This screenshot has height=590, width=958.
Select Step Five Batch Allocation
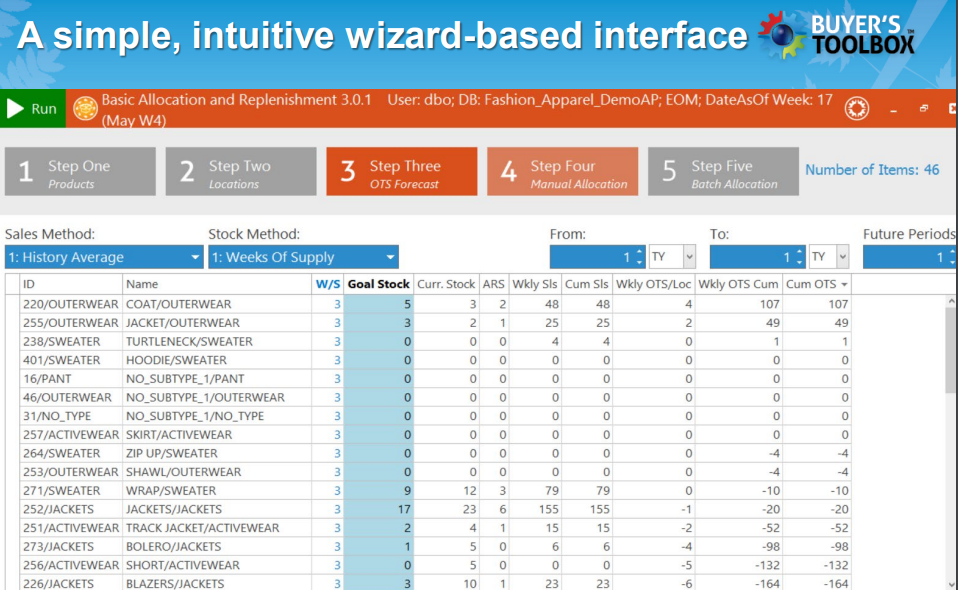tap(722, 172)
